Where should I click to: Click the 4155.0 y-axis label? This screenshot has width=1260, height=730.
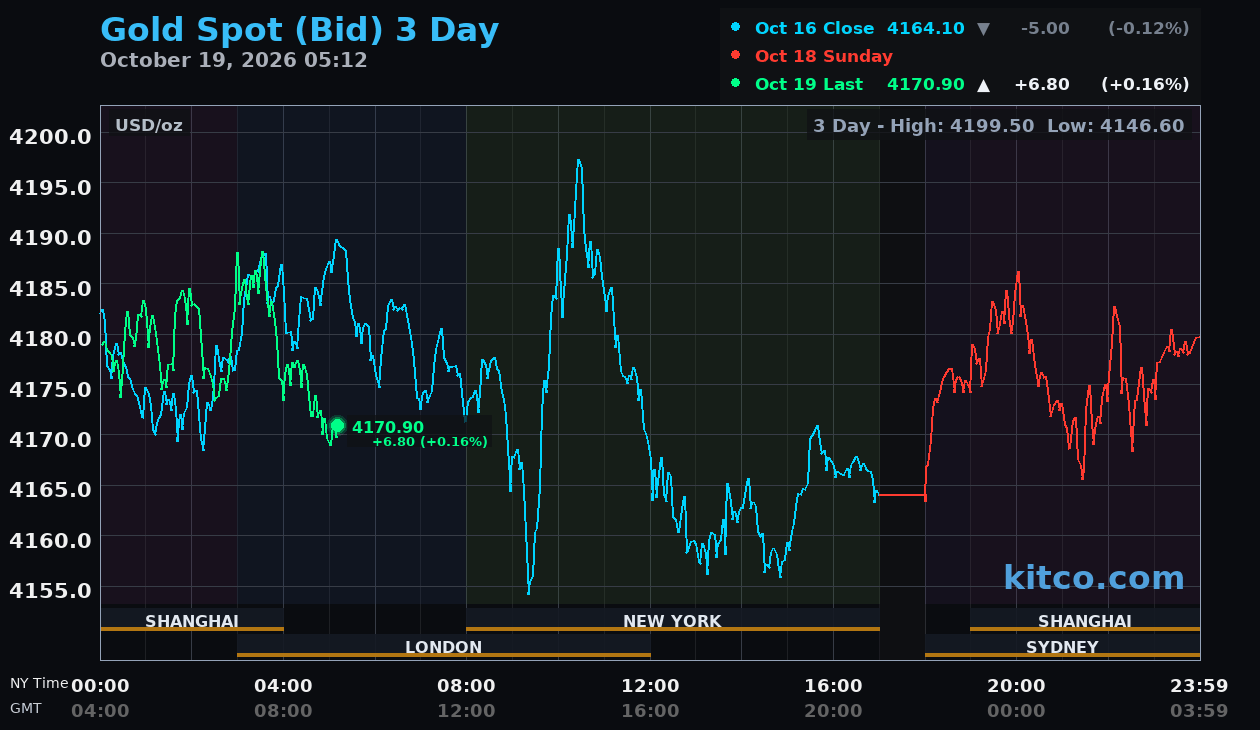[50, 590]
